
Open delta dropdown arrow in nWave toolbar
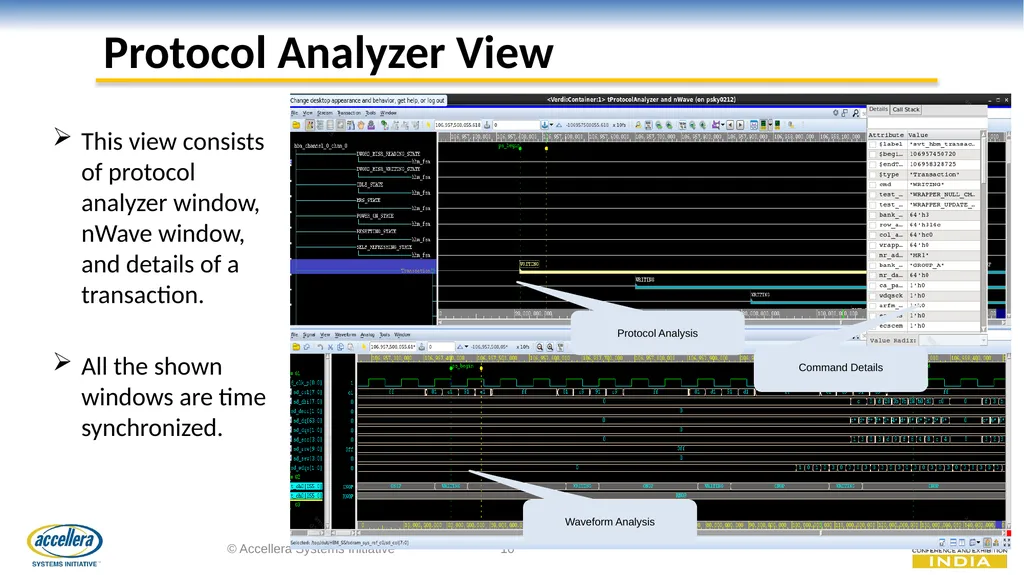click(x=466, y=347)
